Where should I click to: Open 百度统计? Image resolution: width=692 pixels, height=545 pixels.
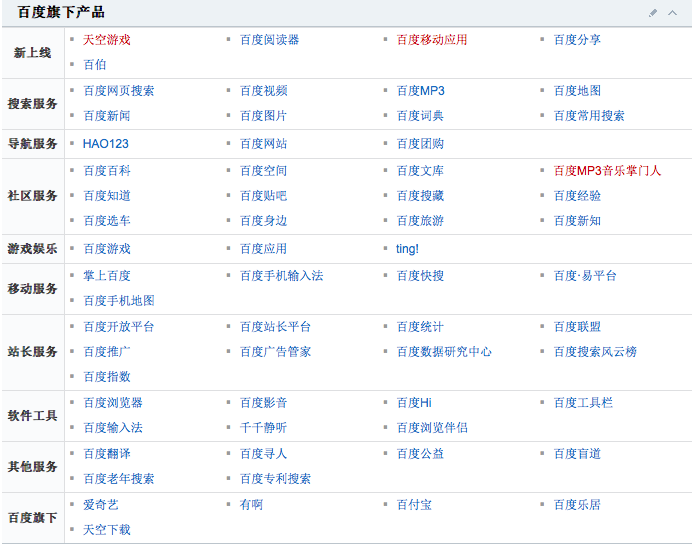pyautogui.click(x=420, y=327)
